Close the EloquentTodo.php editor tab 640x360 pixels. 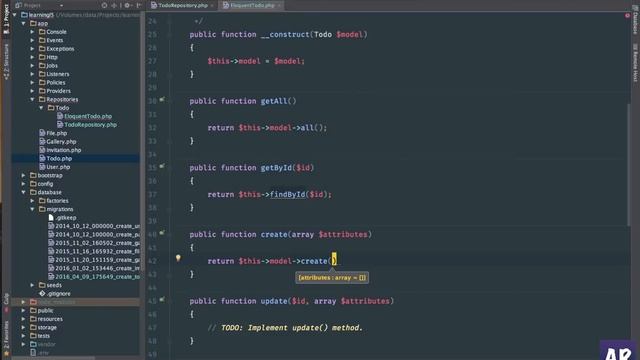click(279, 5)
